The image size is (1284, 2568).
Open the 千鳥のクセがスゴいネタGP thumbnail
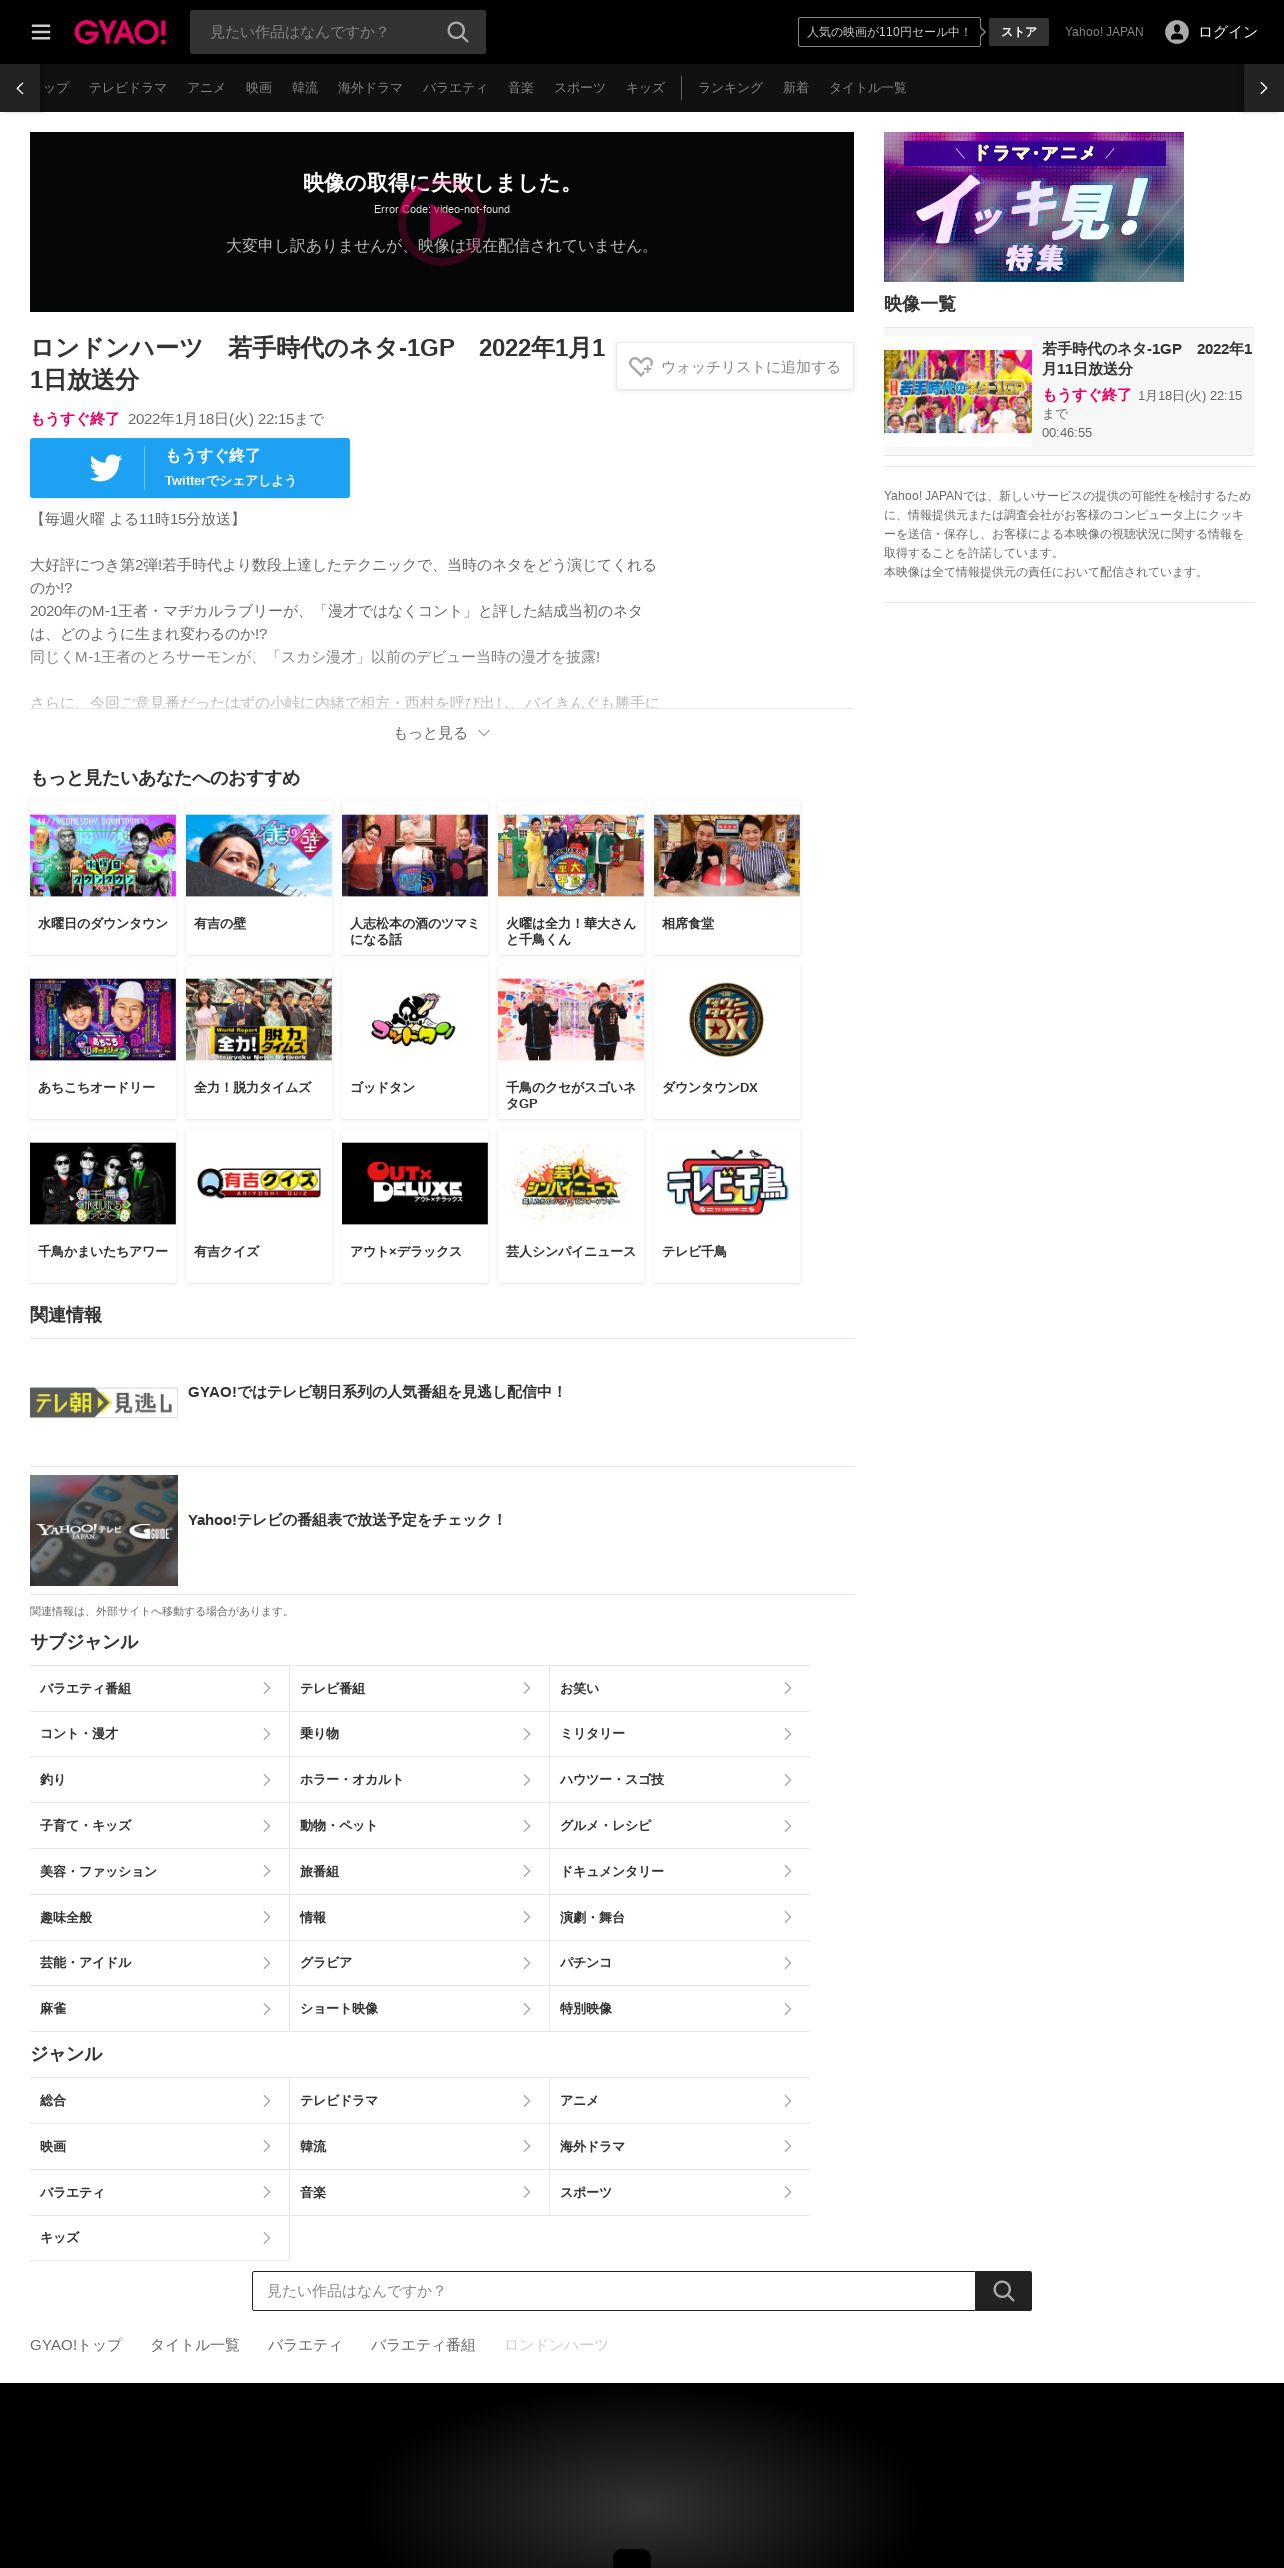pos(571,1019)
